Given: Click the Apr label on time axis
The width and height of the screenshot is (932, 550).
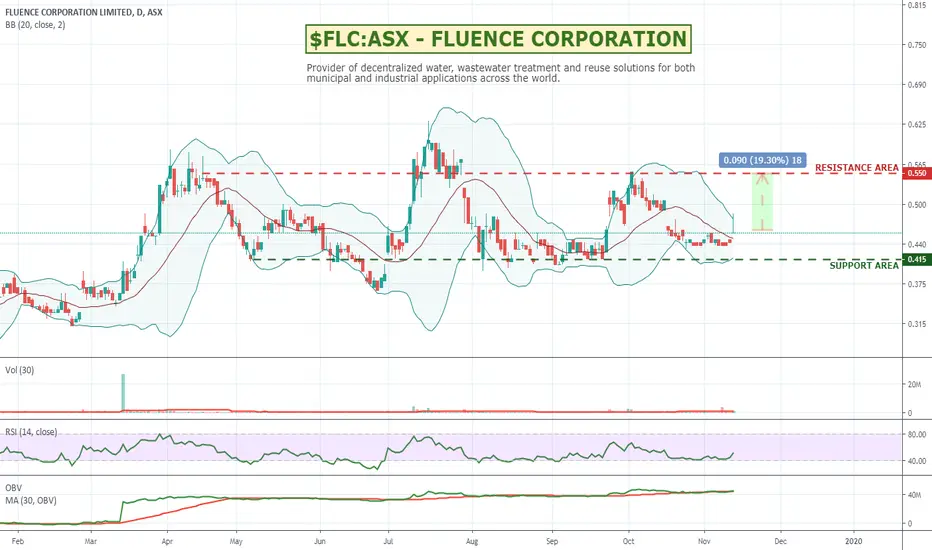Looking at the screenshot, I should [x=167, y=541].
